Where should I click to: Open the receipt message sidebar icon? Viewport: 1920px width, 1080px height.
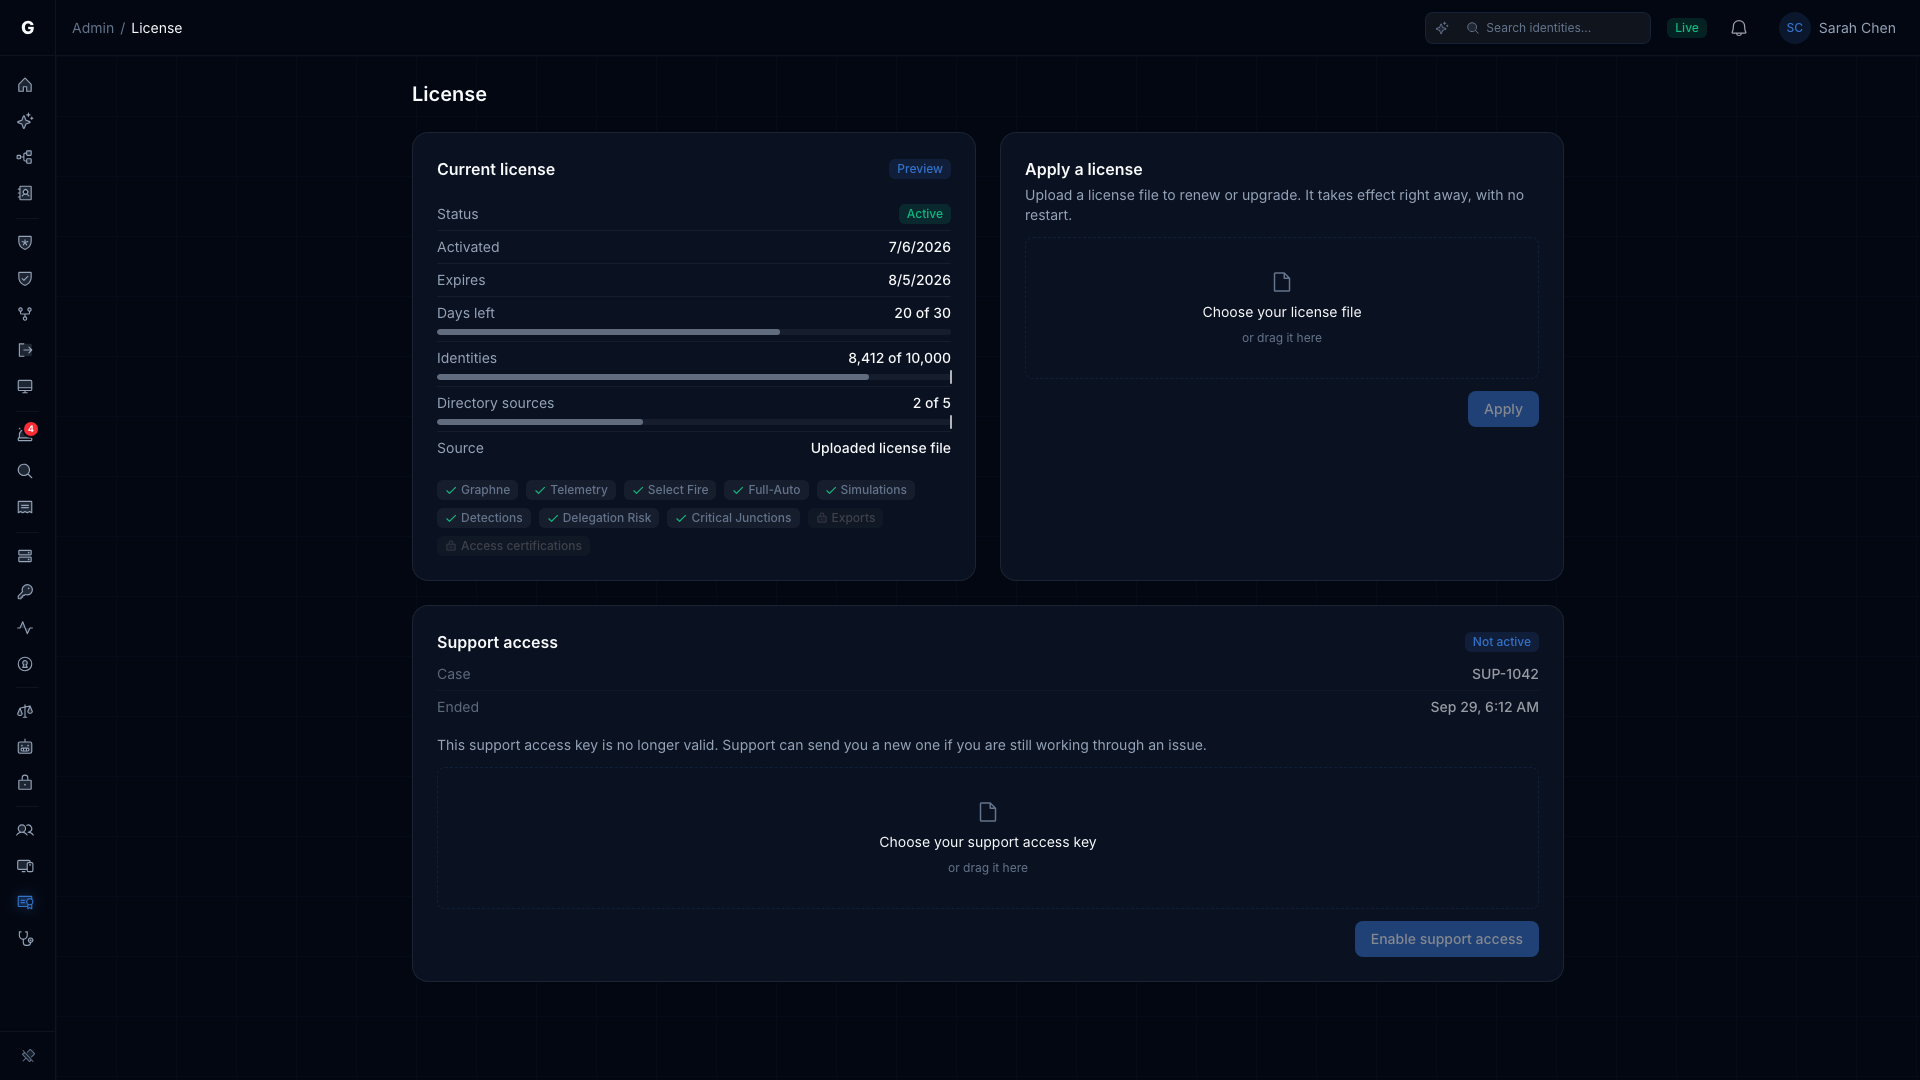coord(25,507)
